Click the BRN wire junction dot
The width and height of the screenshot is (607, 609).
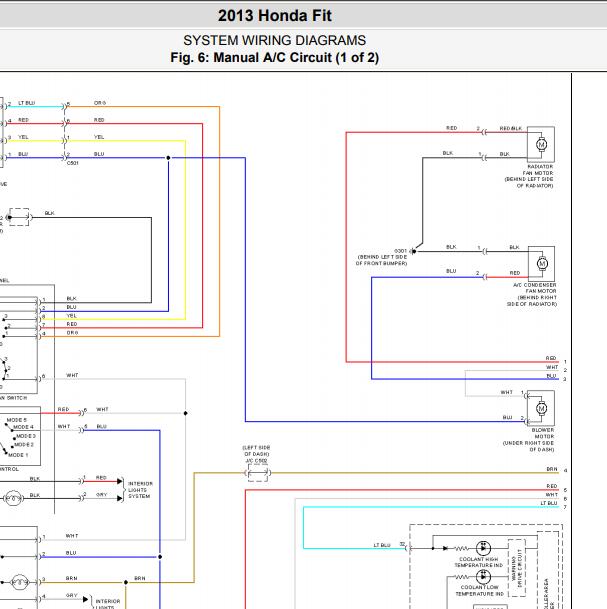click(x=126, y=582)
